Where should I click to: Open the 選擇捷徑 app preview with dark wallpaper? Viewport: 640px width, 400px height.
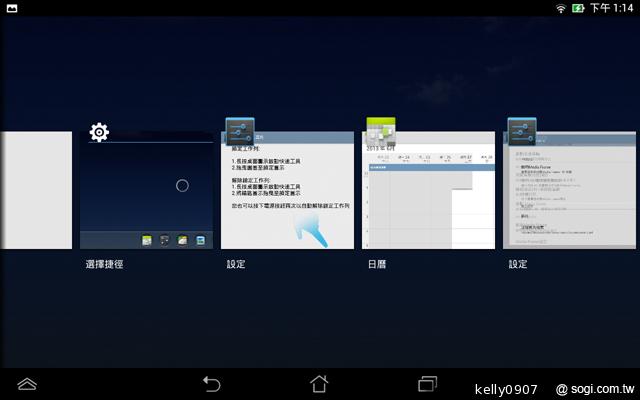coord(147,190)
